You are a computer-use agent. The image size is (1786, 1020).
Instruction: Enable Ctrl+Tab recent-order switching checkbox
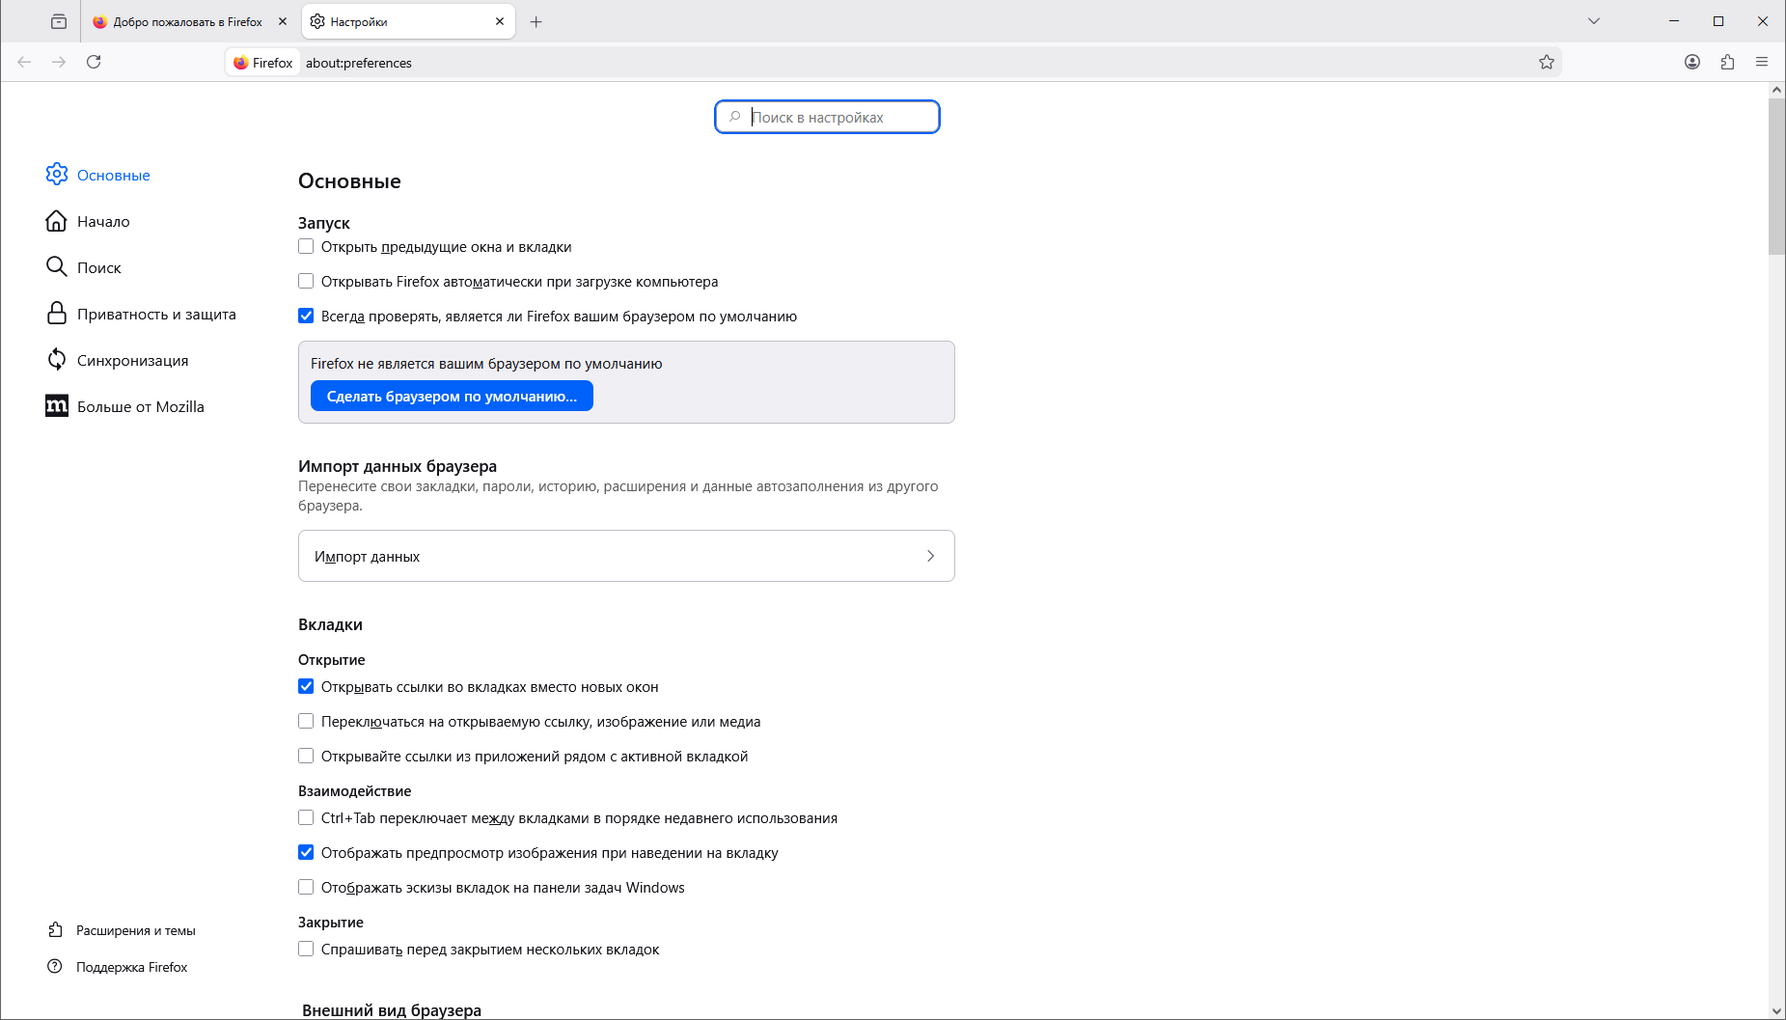point(306,818)
